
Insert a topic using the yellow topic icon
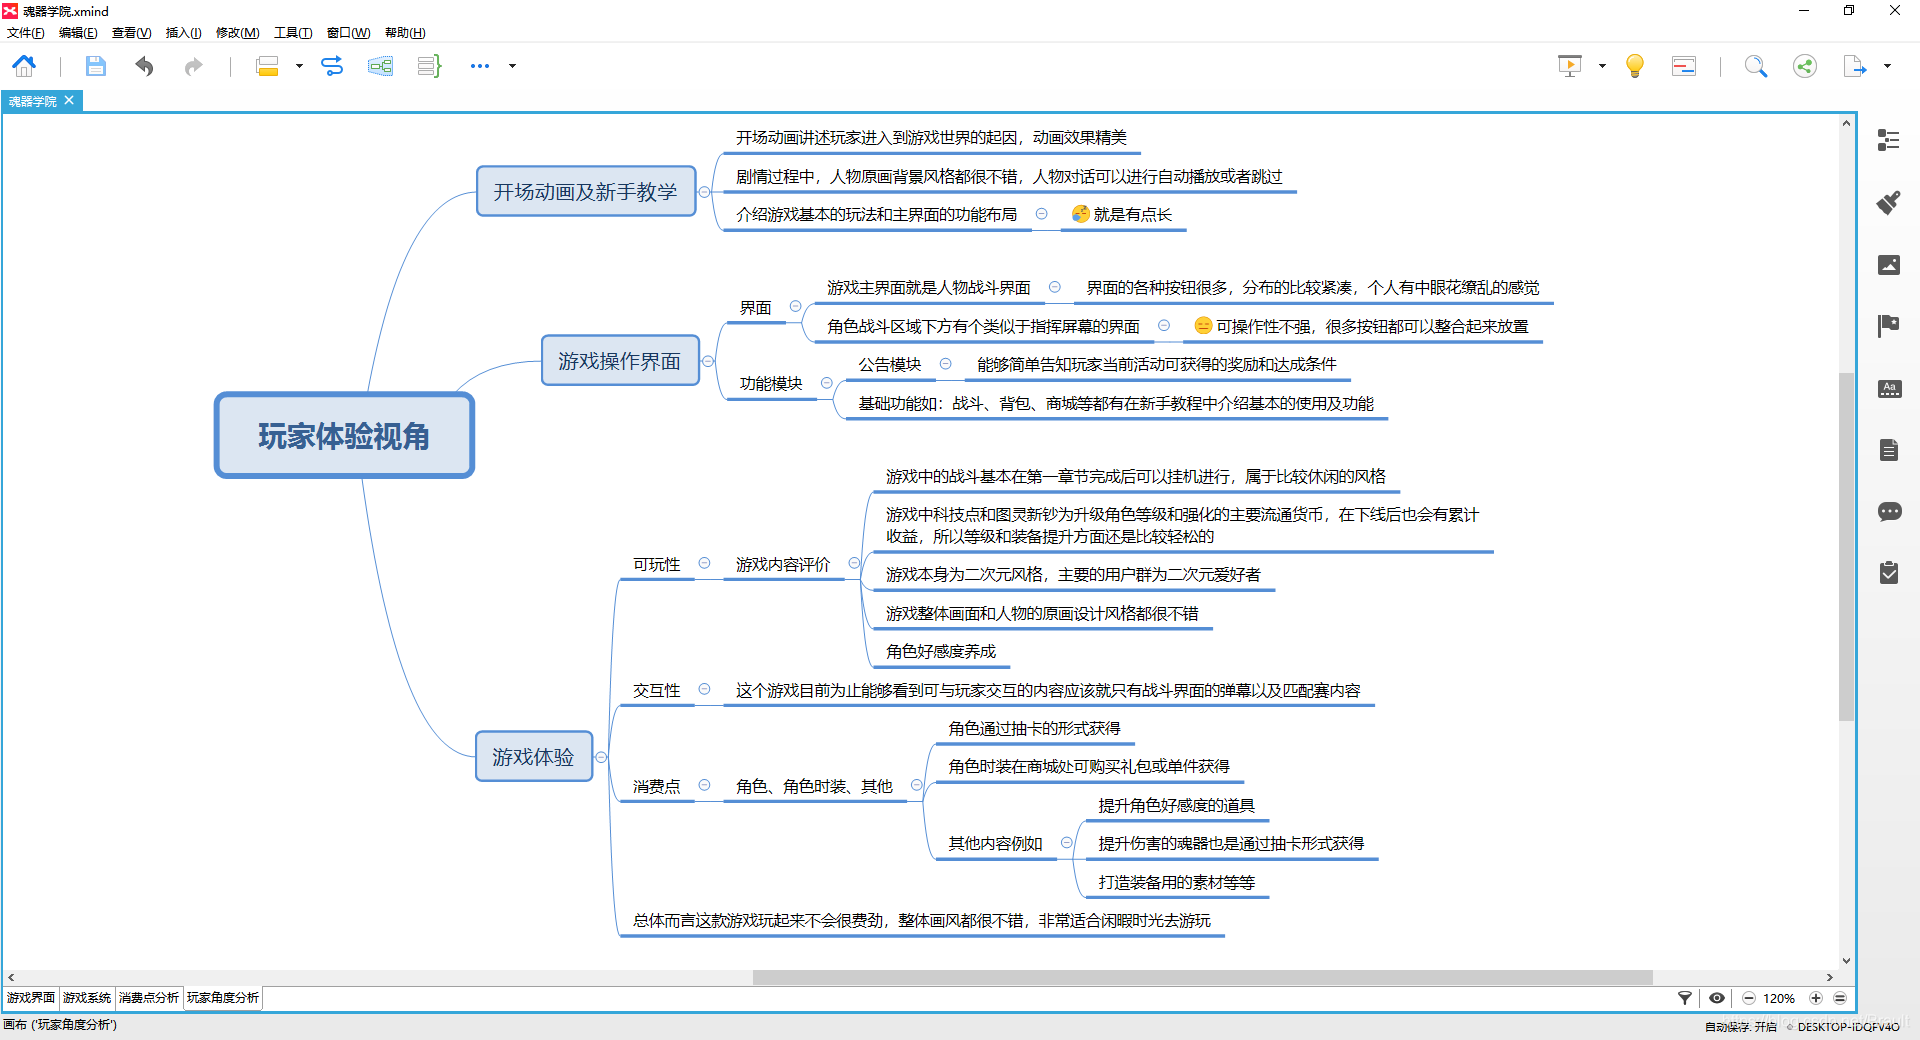click(267, 66)
